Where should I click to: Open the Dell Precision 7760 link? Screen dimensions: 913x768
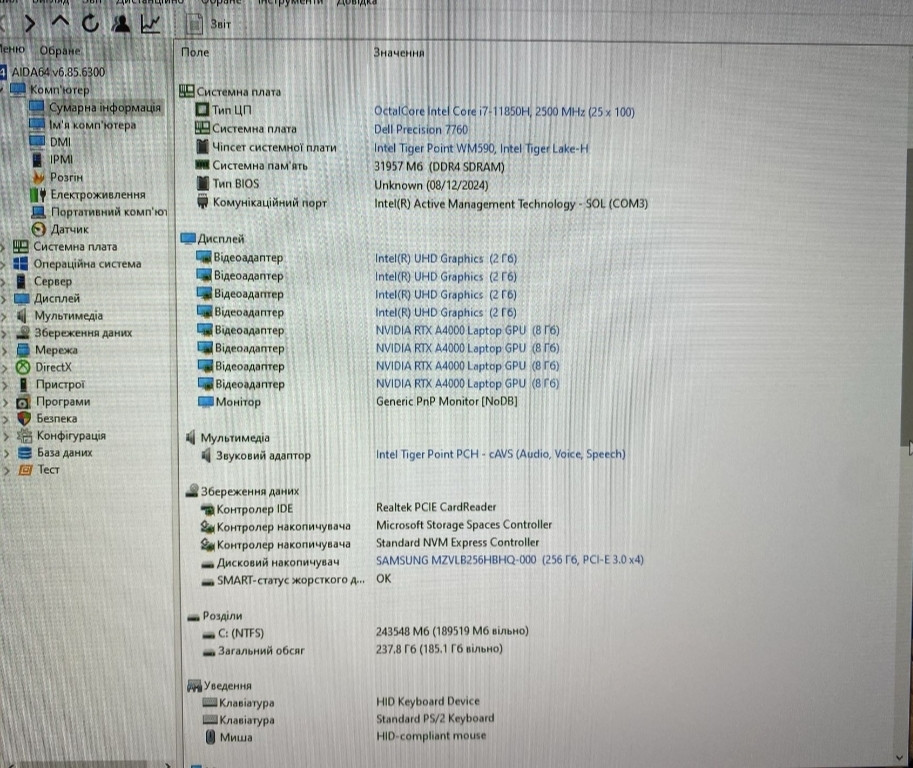coord(420,129)
